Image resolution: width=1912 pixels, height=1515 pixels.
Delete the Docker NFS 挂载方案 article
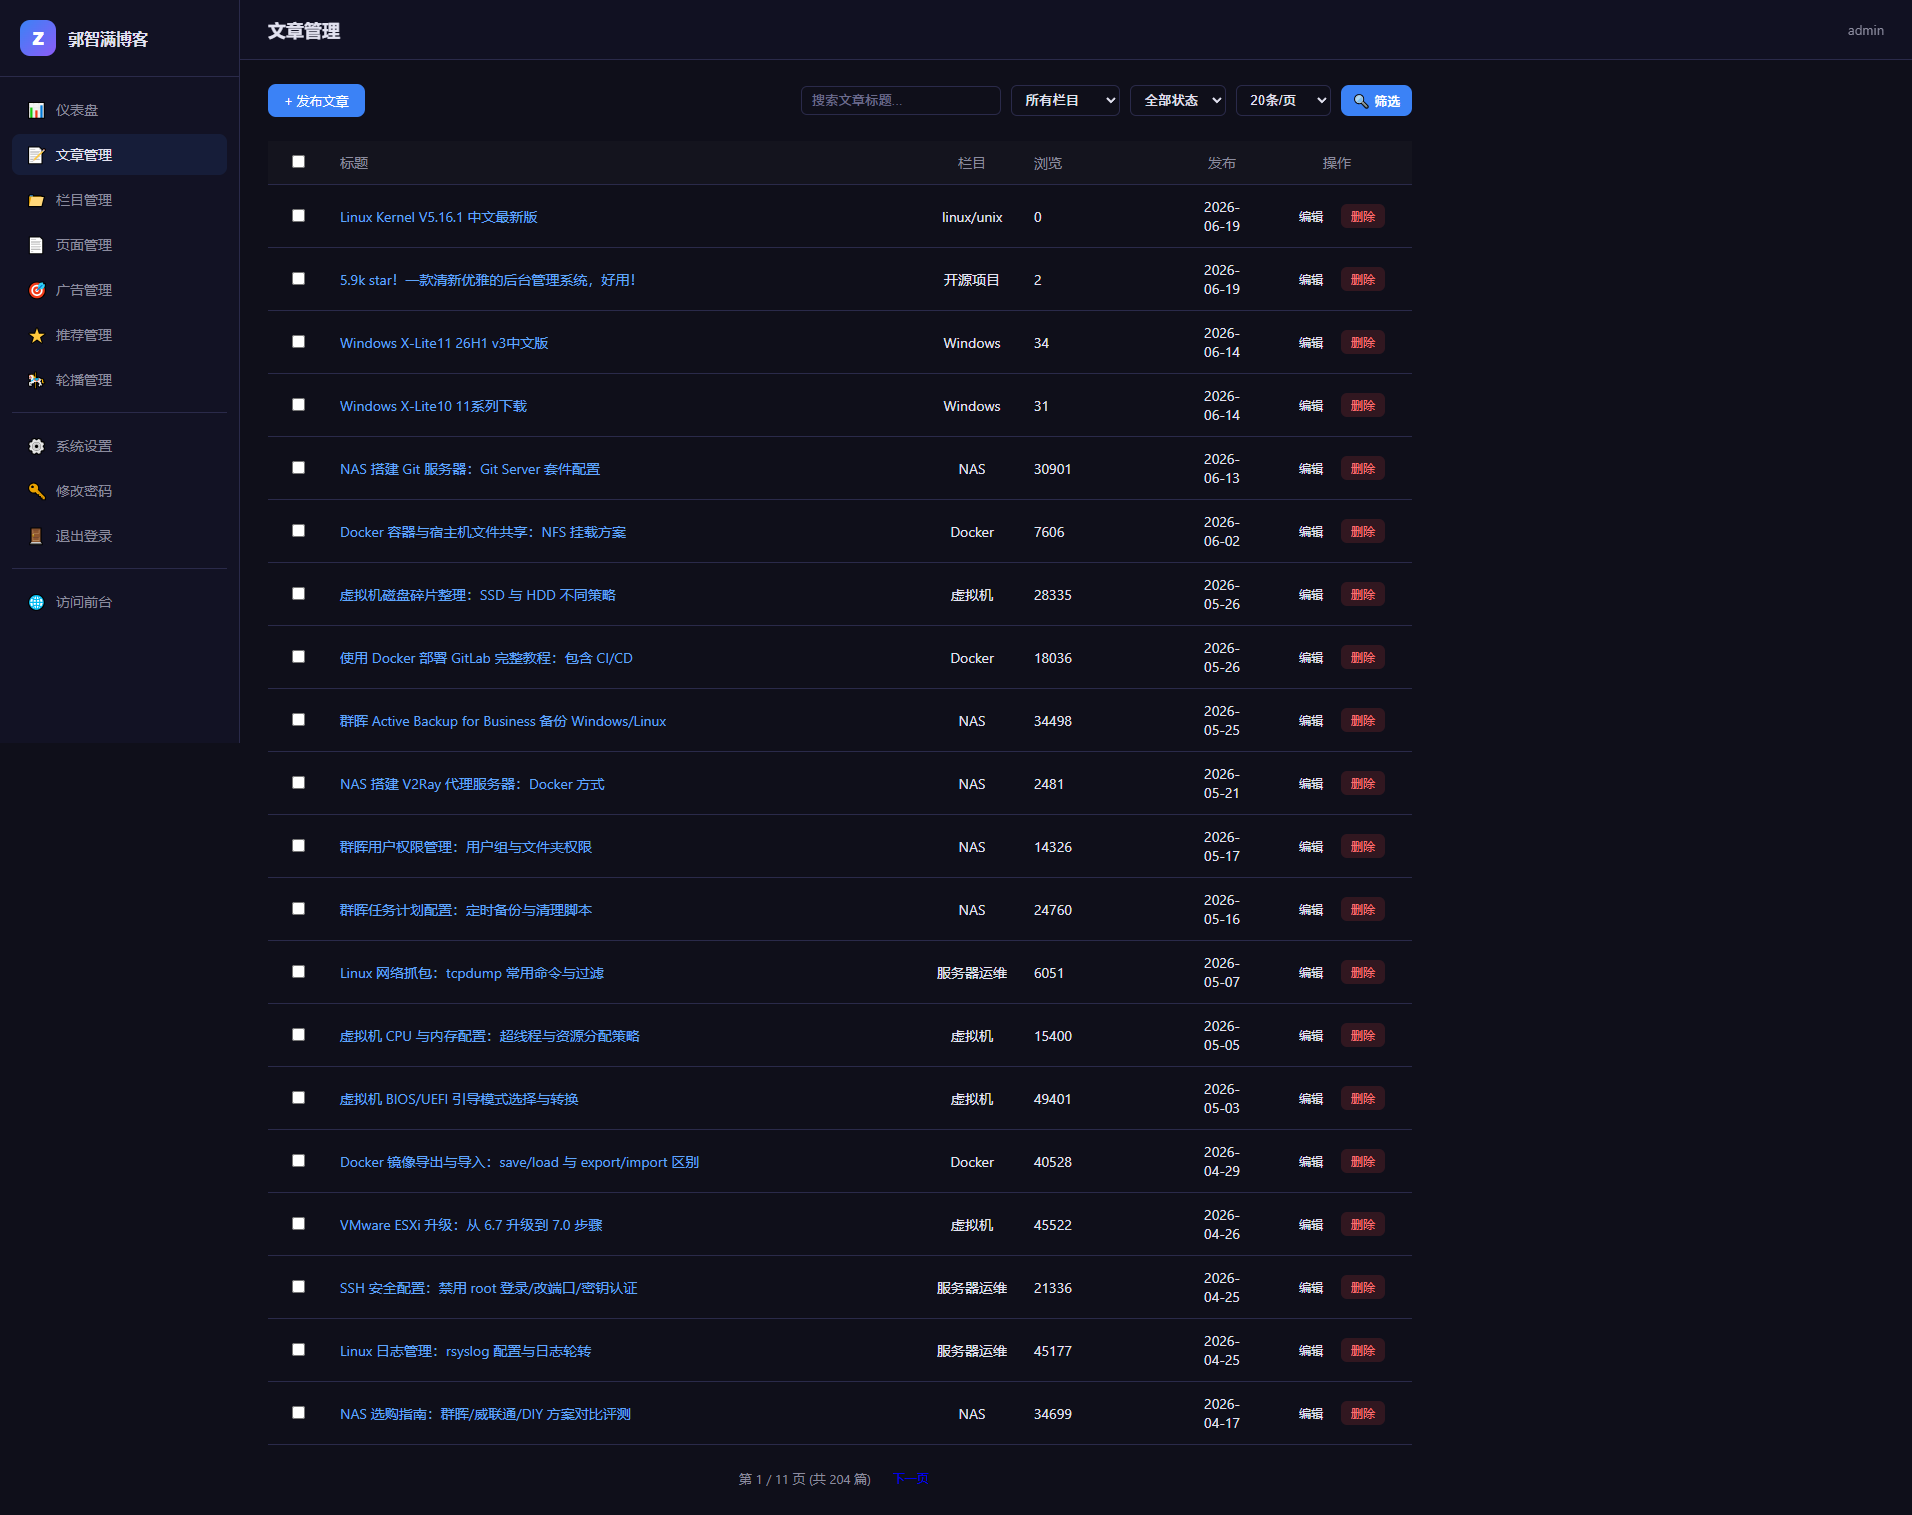click(1362, 532)
